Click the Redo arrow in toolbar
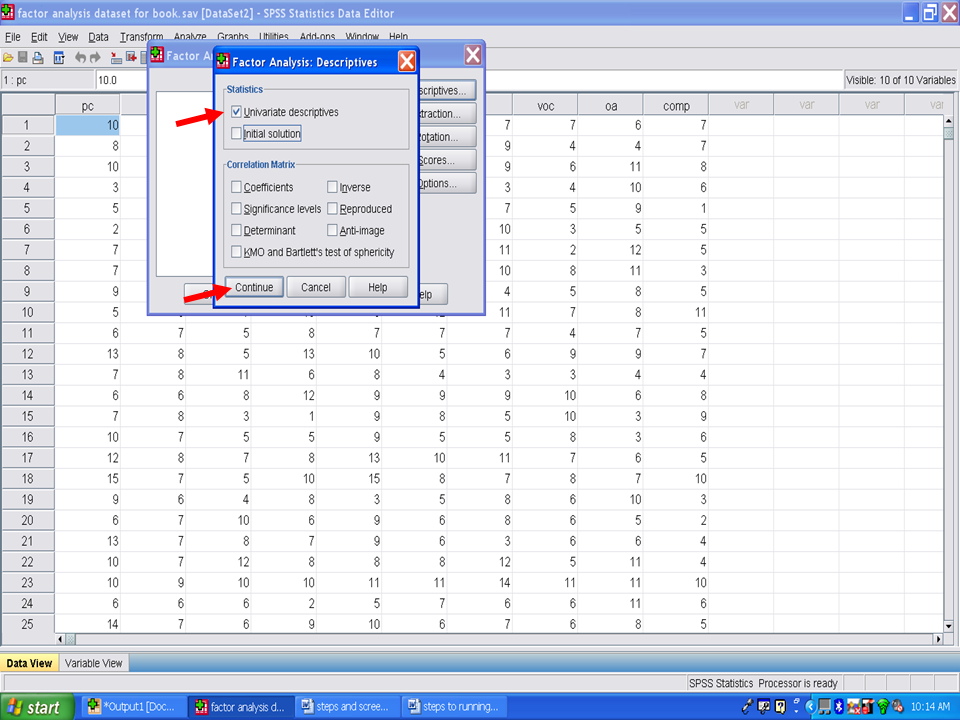Image resolution: width=960 pixels, height=720 pixels. [x=96, y=57]
